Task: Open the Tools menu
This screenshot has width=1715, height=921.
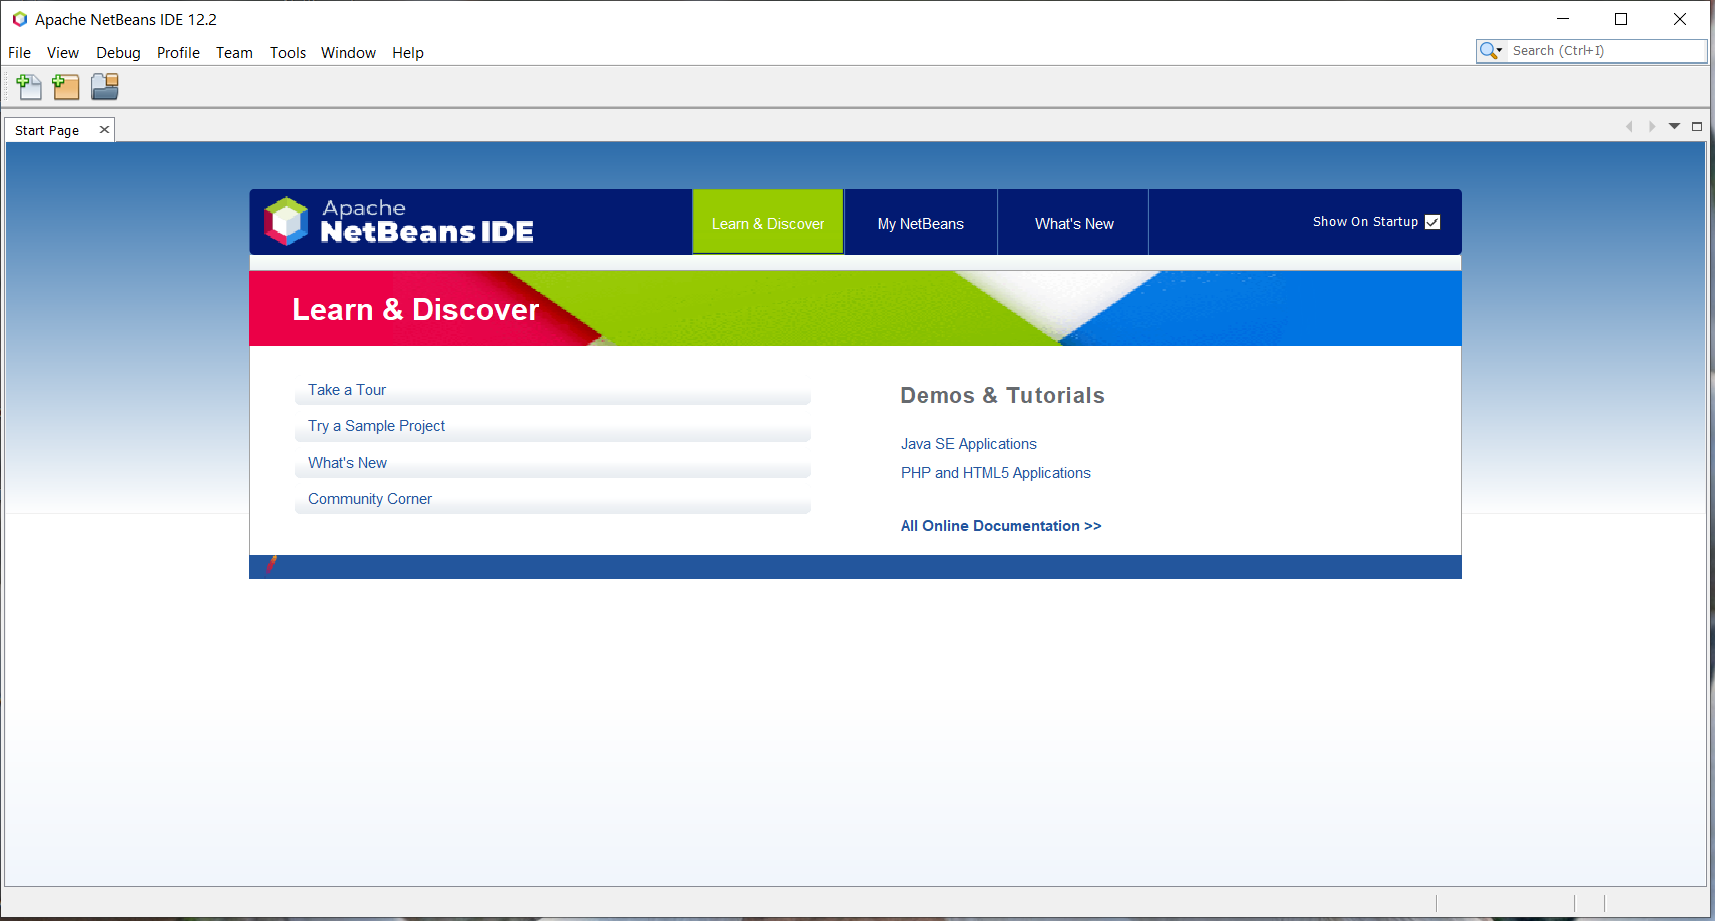Action: [x=288, y=53]
